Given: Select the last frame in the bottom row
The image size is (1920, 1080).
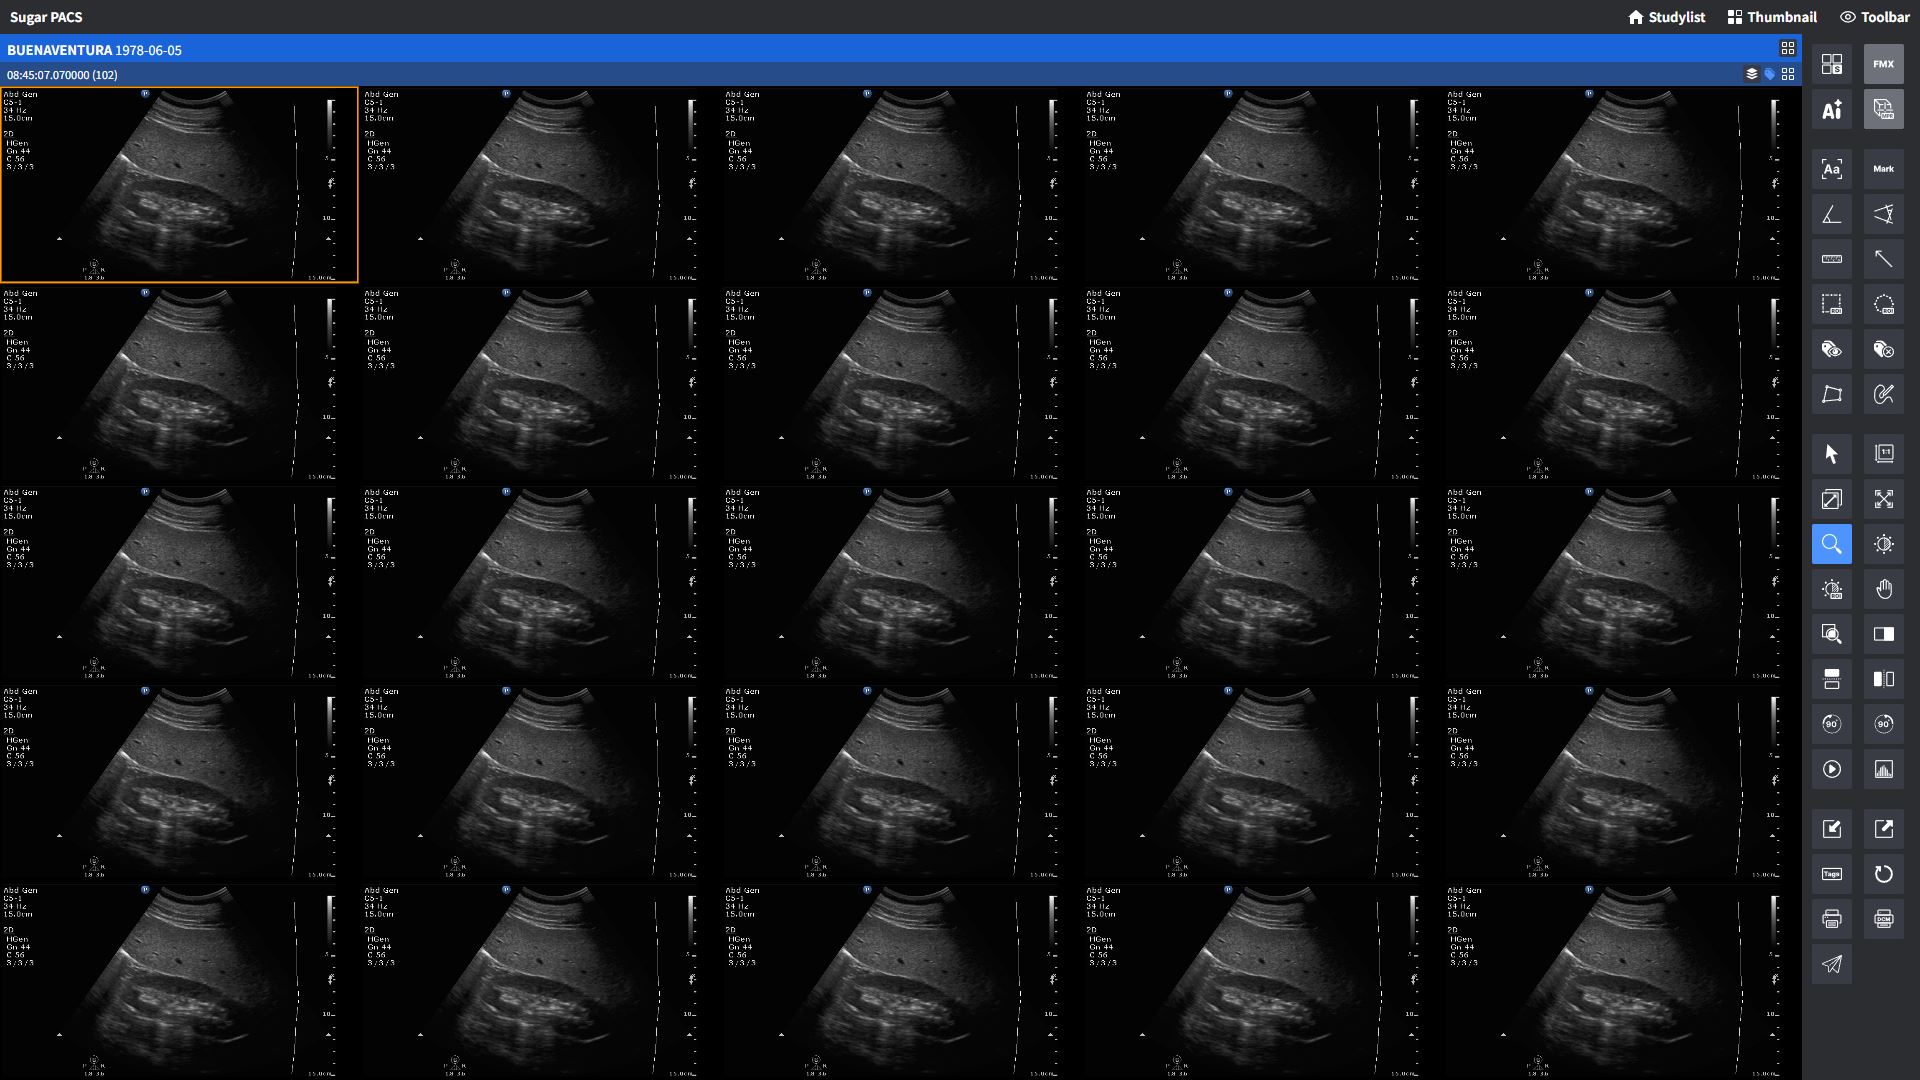Looking at the screenshot, I should [1623, 981].
